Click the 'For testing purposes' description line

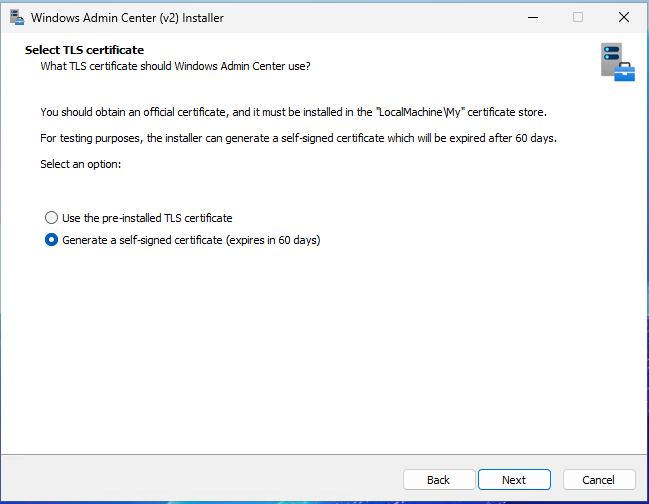pyautogui.click(x=298, y=138)
